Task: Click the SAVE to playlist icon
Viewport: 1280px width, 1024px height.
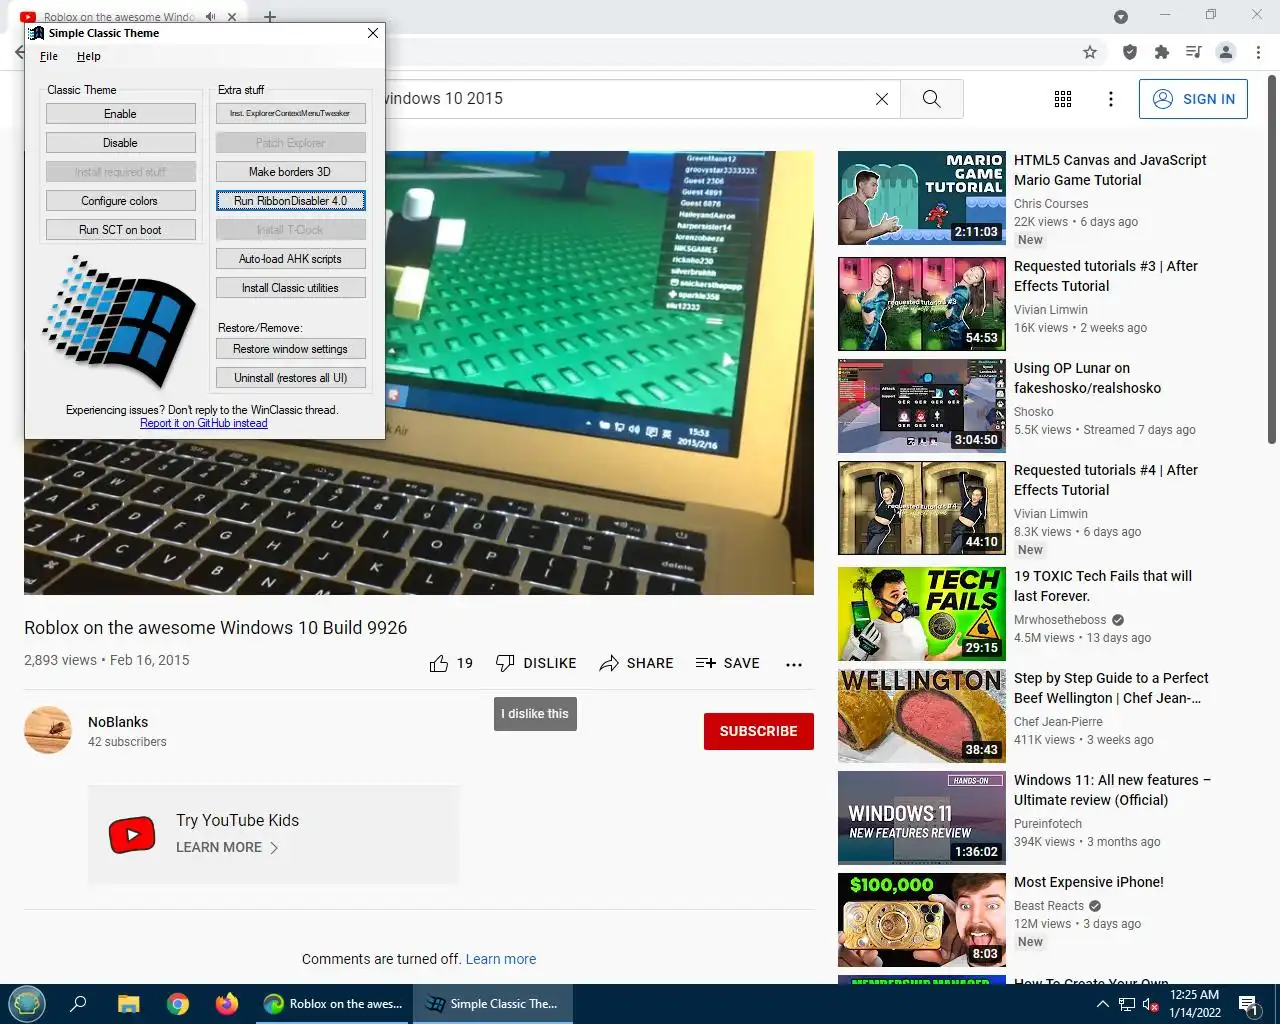Action: (x=706, y=663)
